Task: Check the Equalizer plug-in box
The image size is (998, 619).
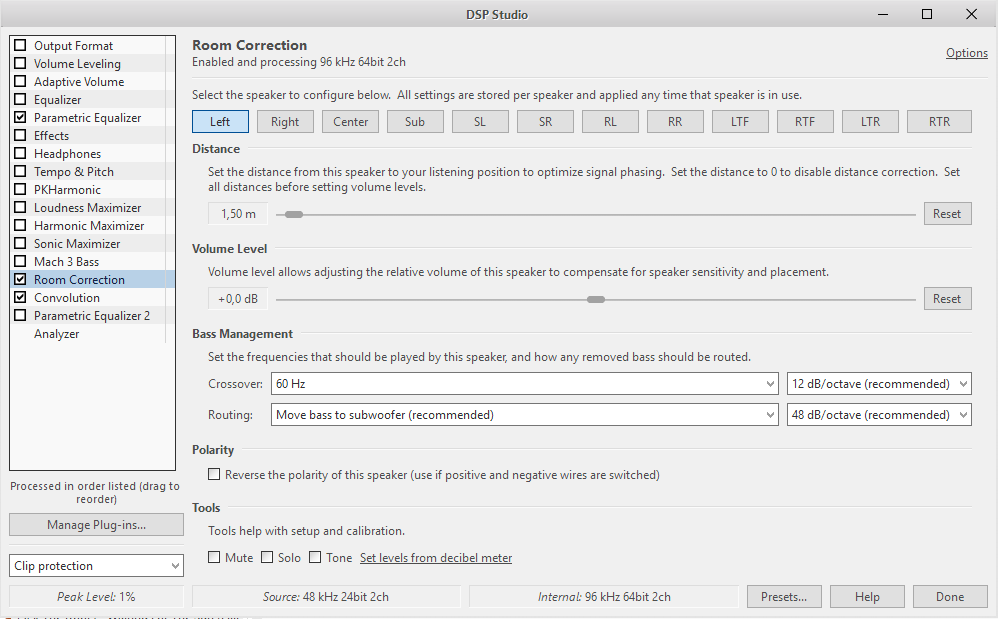Action: click(x=20, y=99)
